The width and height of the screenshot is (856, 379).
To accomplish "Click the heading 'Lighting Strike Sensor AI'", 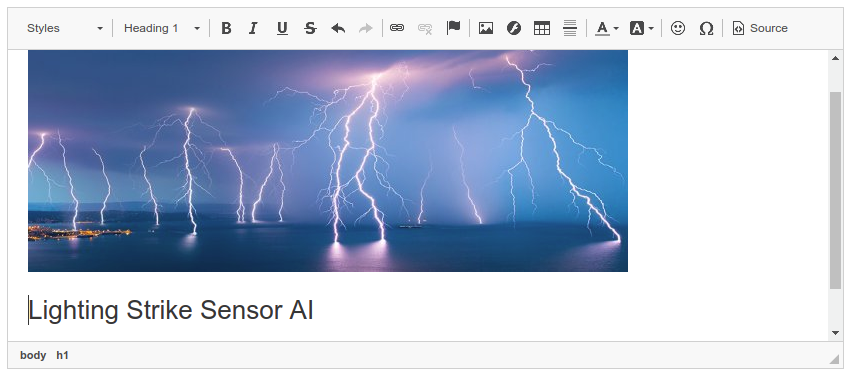I will tap(171, 310).
